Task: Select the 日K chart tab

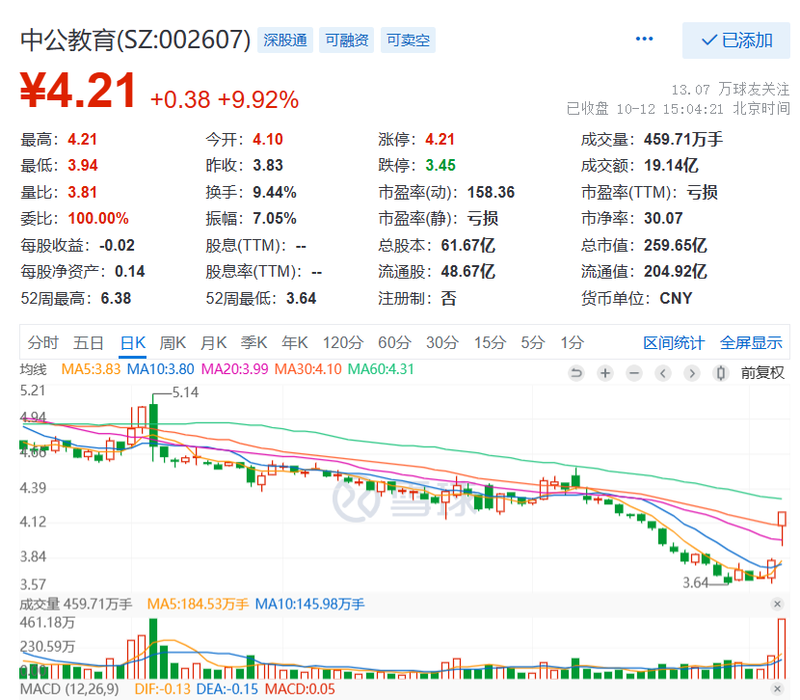Action: pos(133,342)
